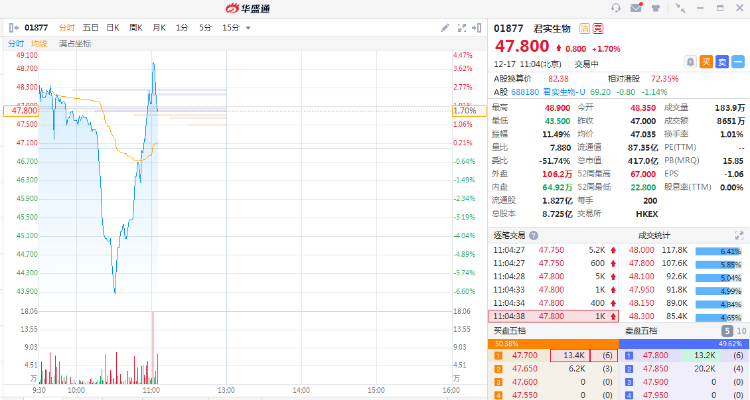The image size is (750, 400).
Task: Select the 11:04:33 tick trade row
Action: (553, 289)
